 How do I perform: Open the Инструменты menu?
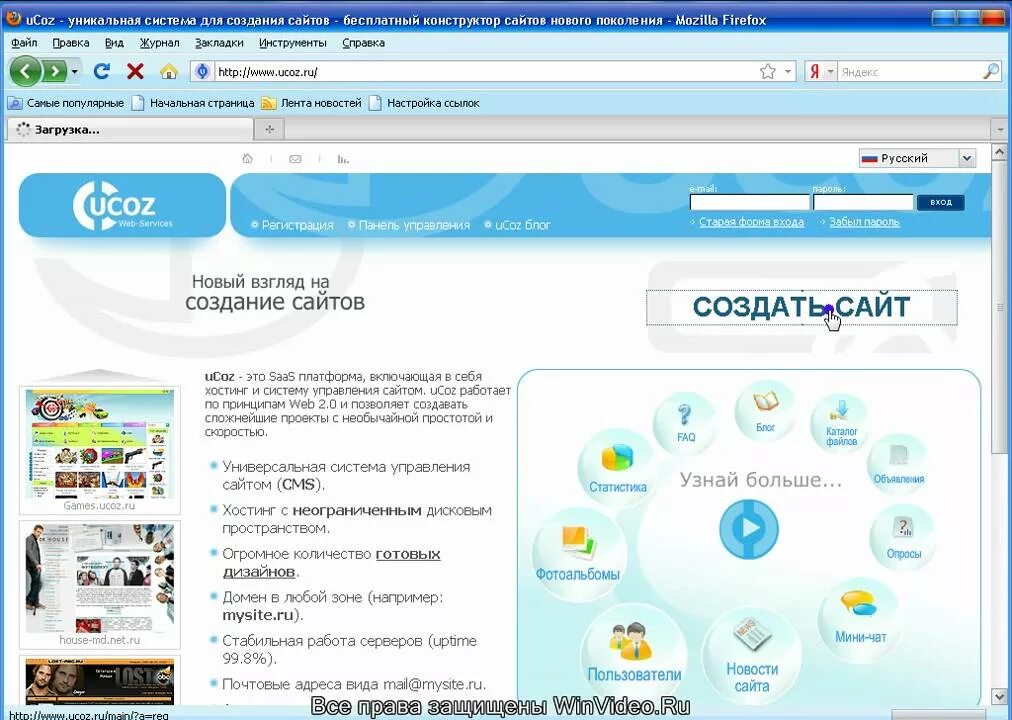293,43
